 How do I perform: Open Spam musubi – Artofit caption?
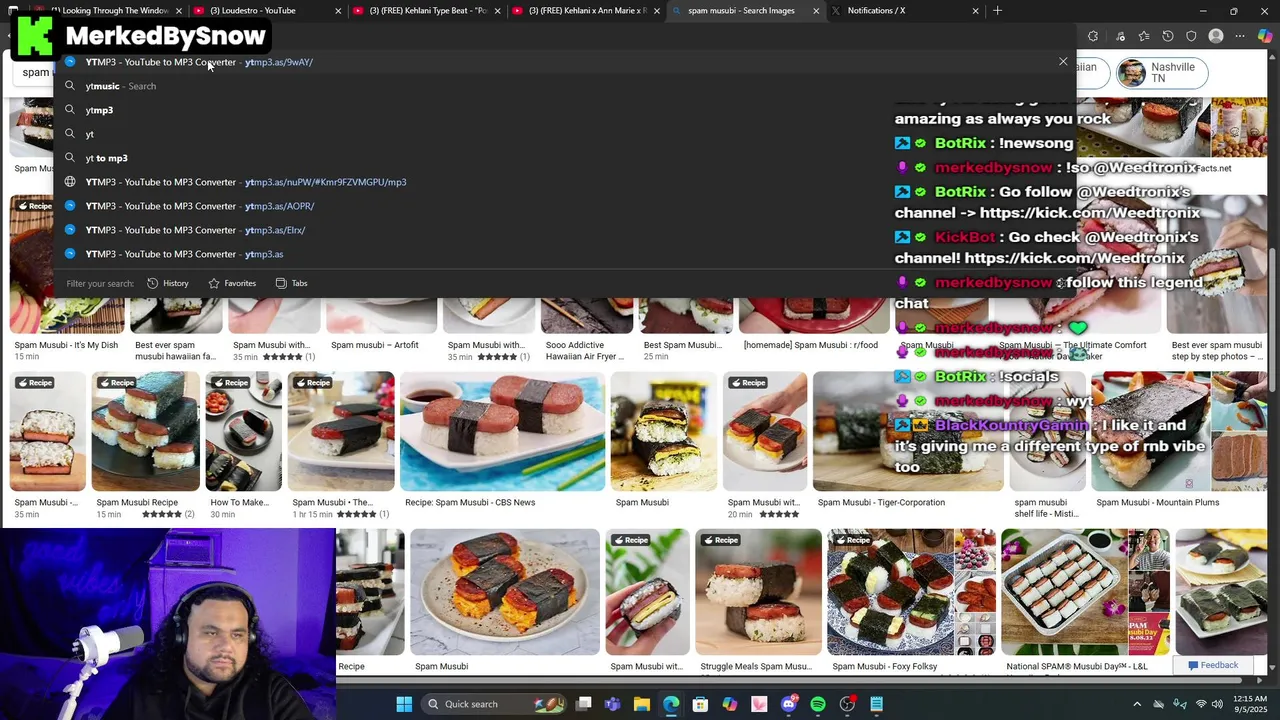click(375, 345)
